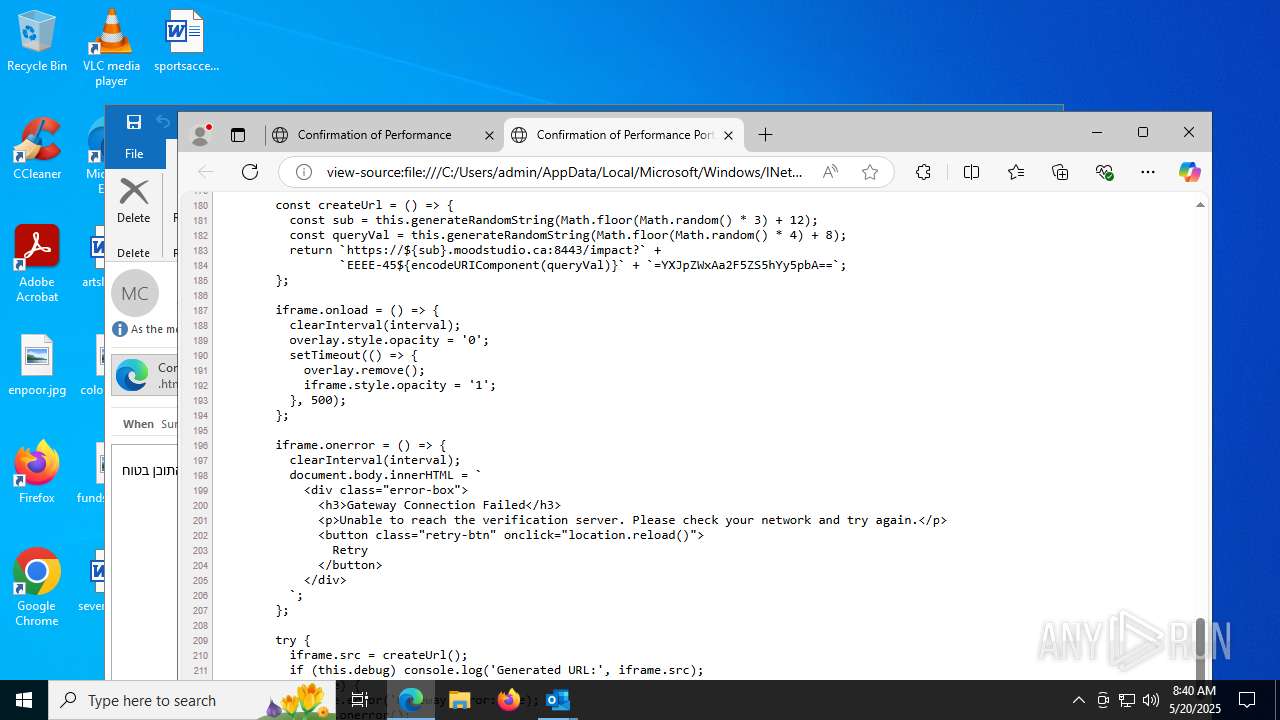
Task: Show hidden system tray icons
Action: click(x=1078, y=700)
